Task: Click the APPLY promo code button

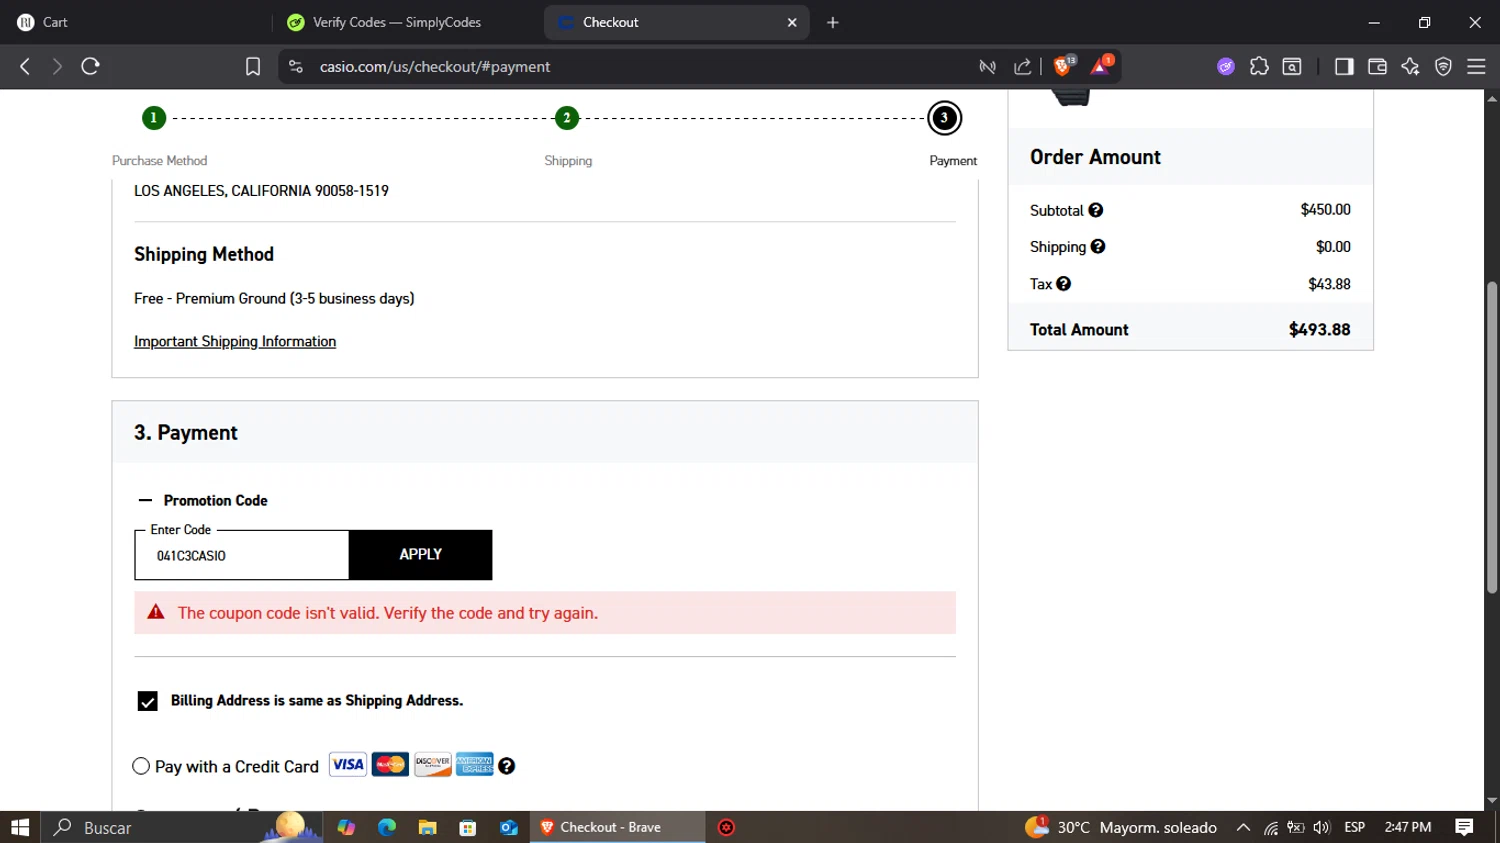Action: (x=420, y=554)
